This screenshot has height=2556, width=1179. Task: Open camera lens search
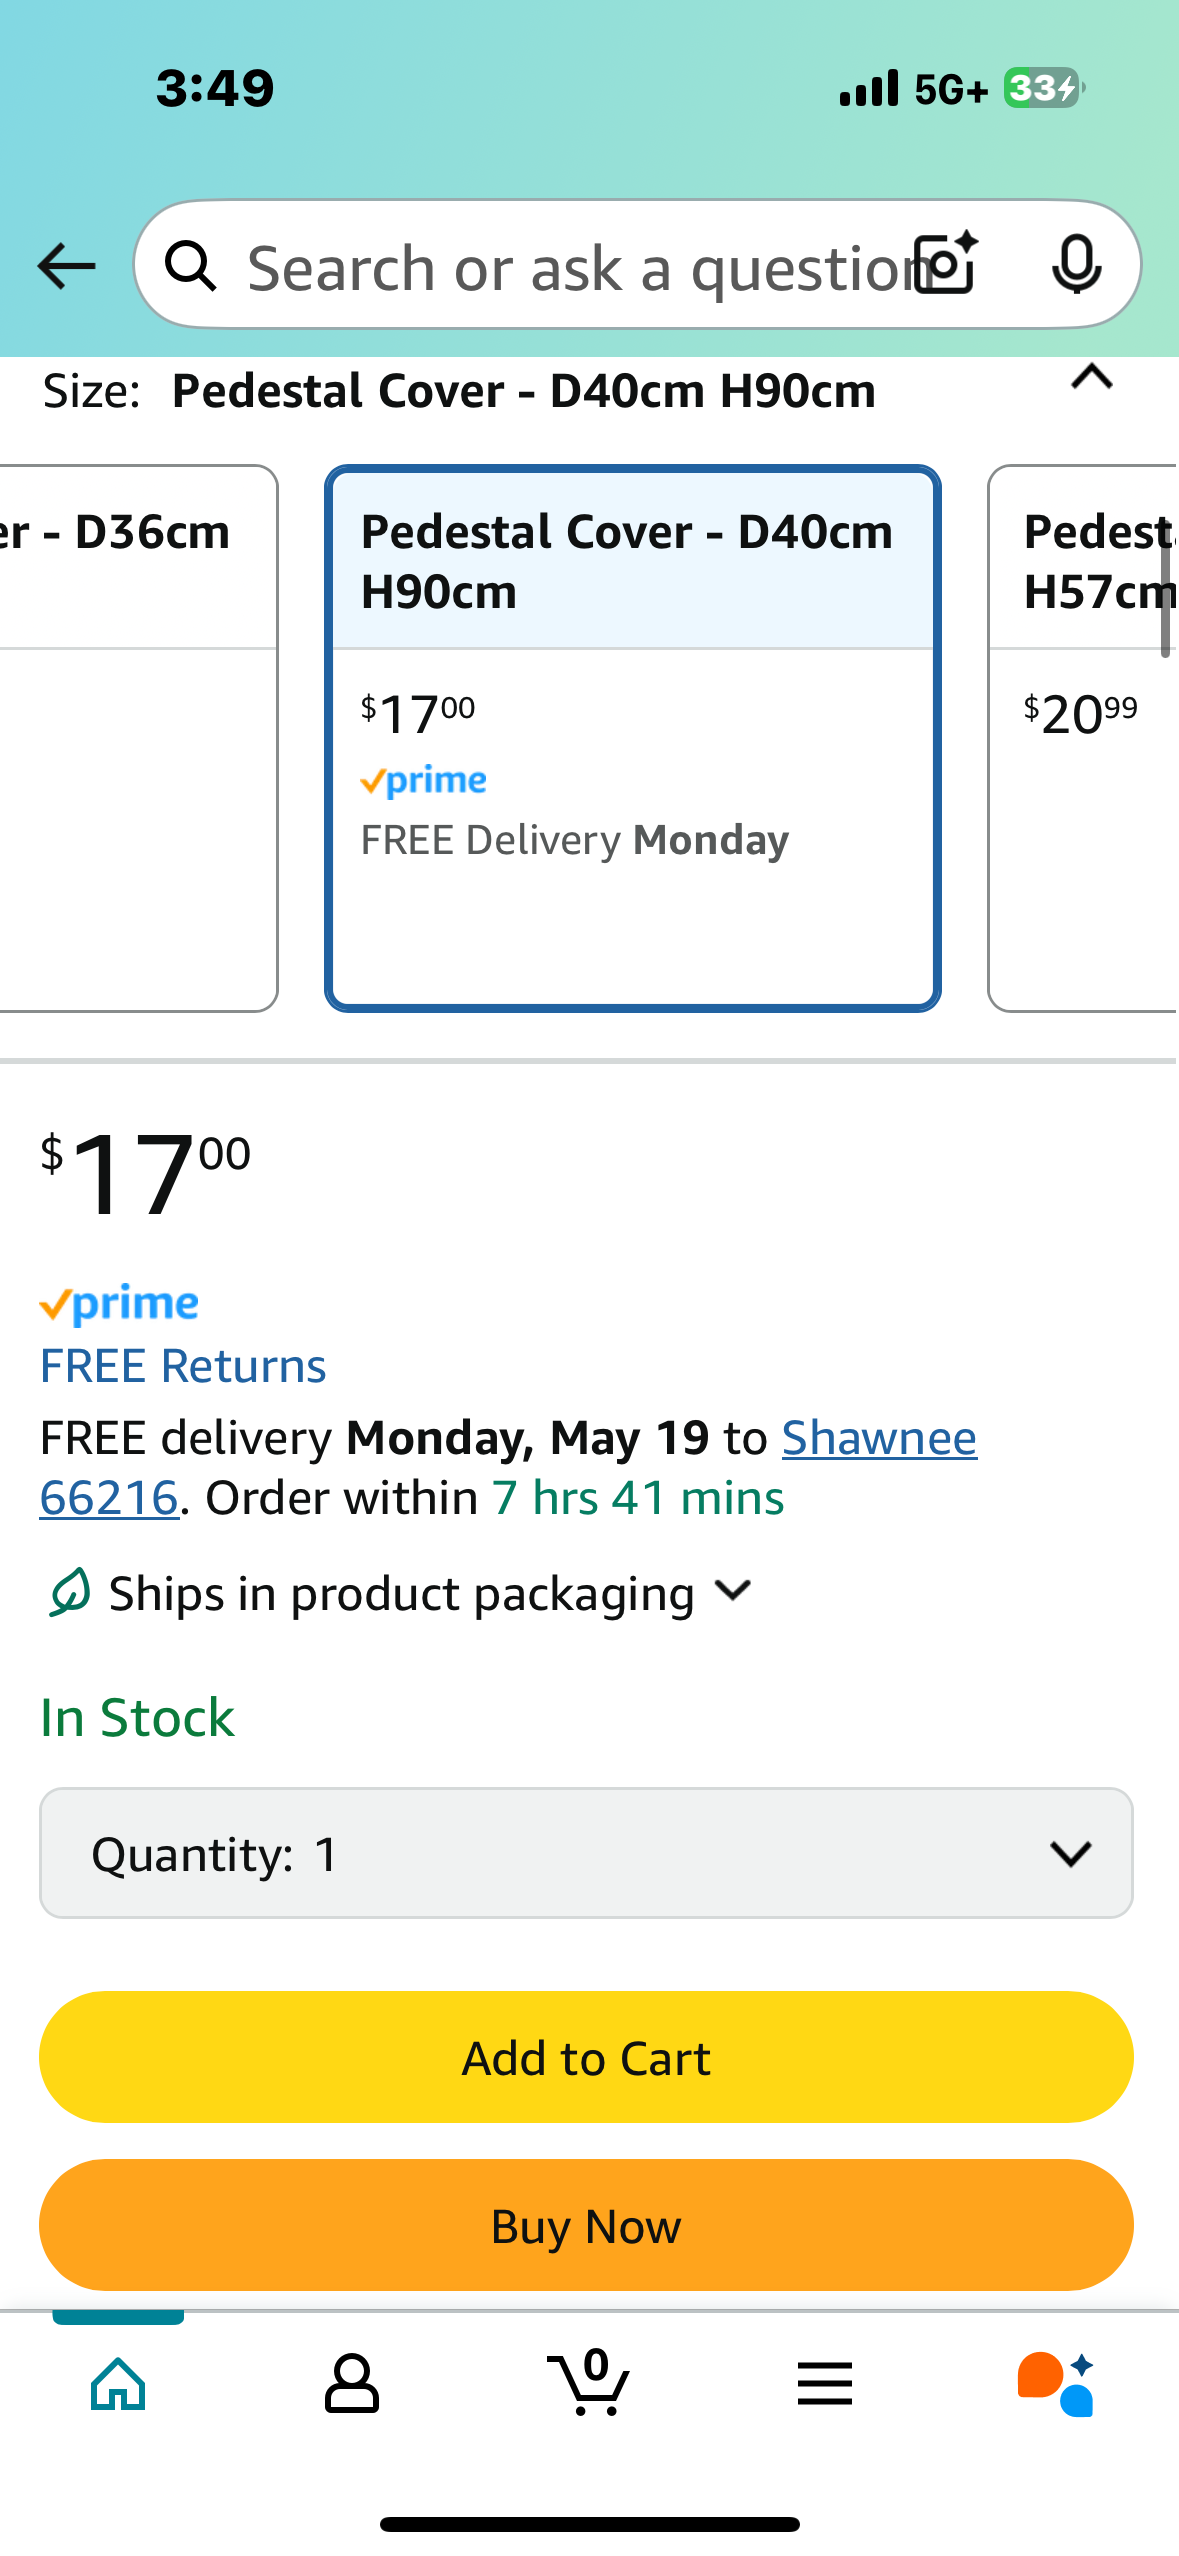[946, 264]
